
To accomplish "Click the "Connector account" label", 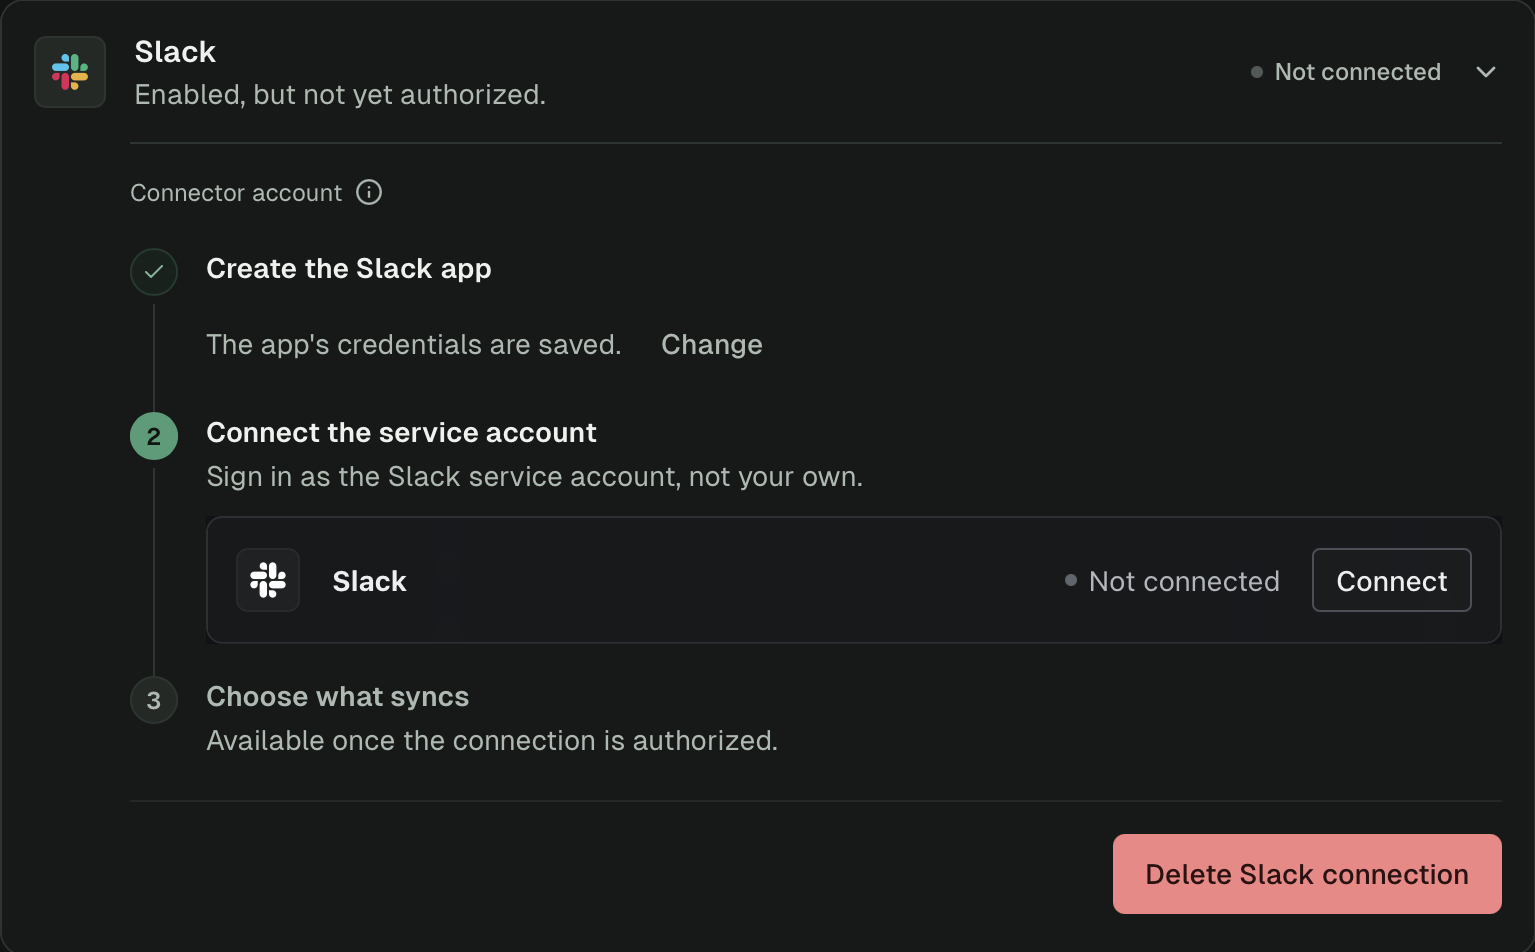I will [236, 193].
